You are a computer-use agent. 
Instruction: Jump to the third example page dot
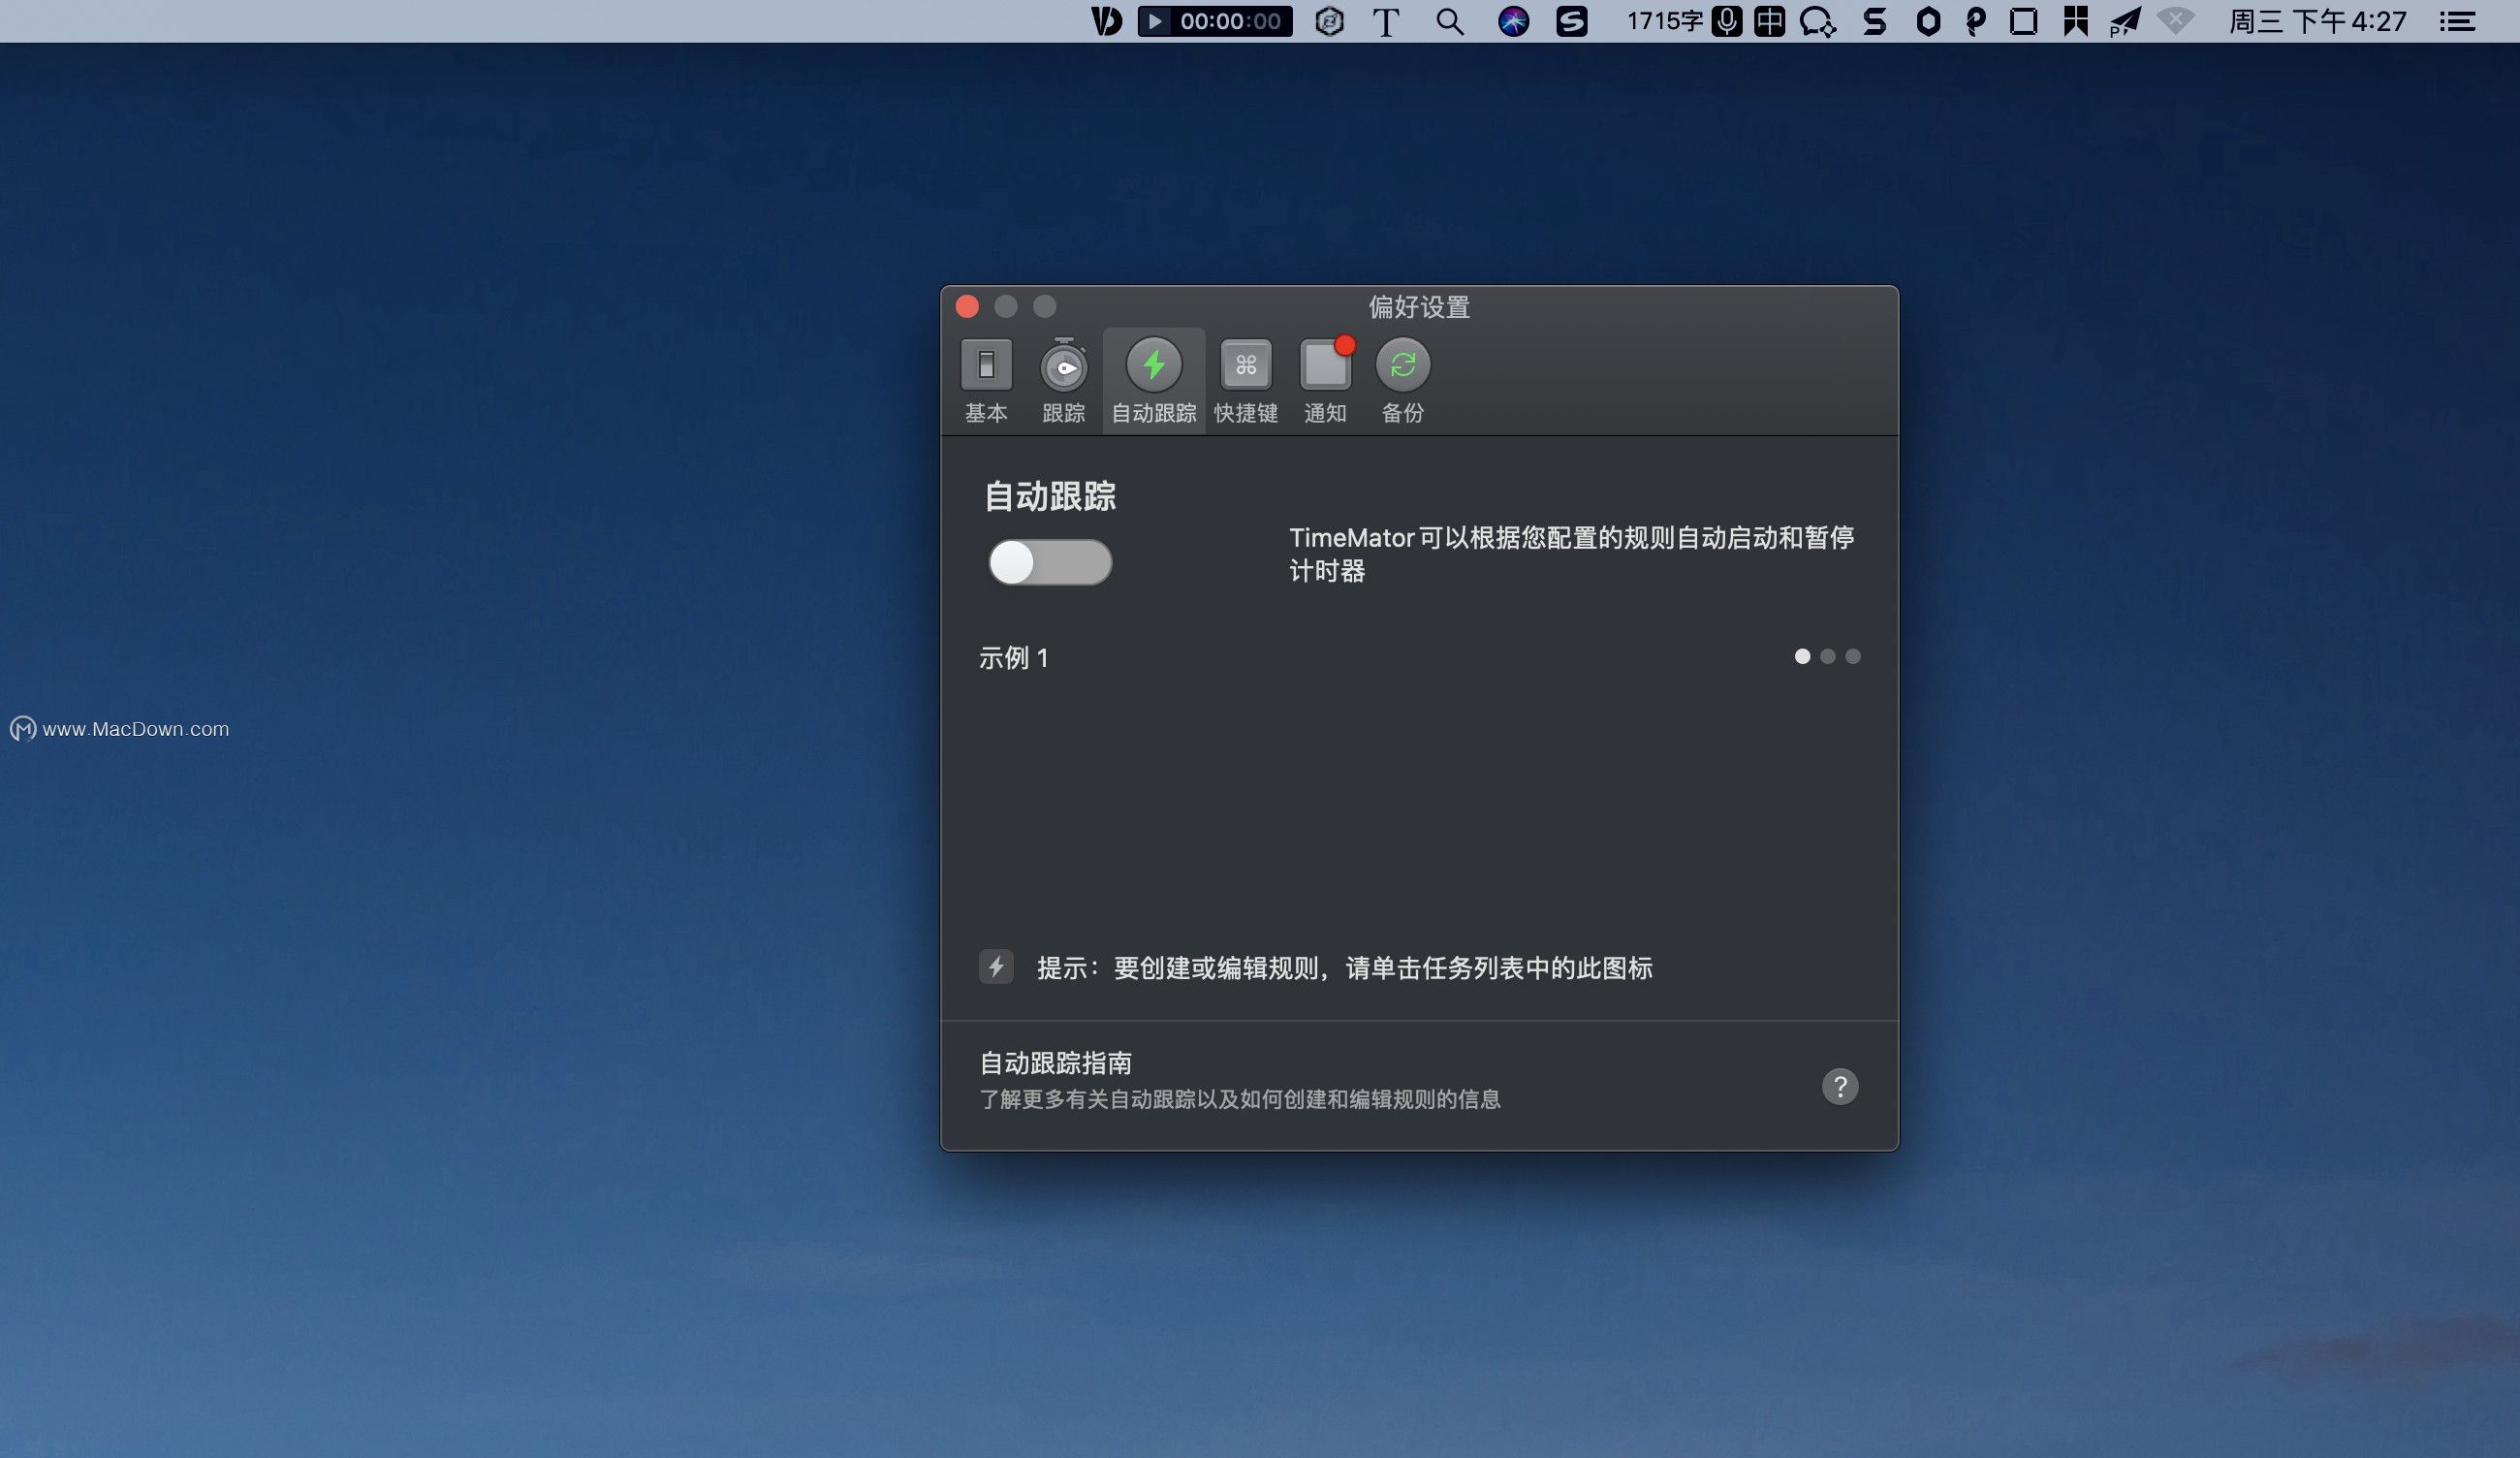point(1853,656)
